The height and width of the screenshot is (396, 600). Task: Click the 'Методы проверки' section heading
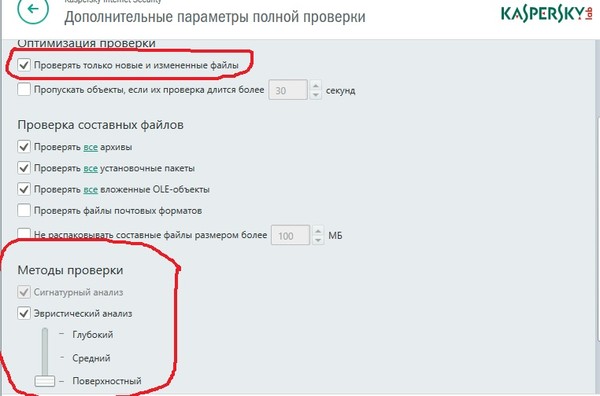[70, 270]
